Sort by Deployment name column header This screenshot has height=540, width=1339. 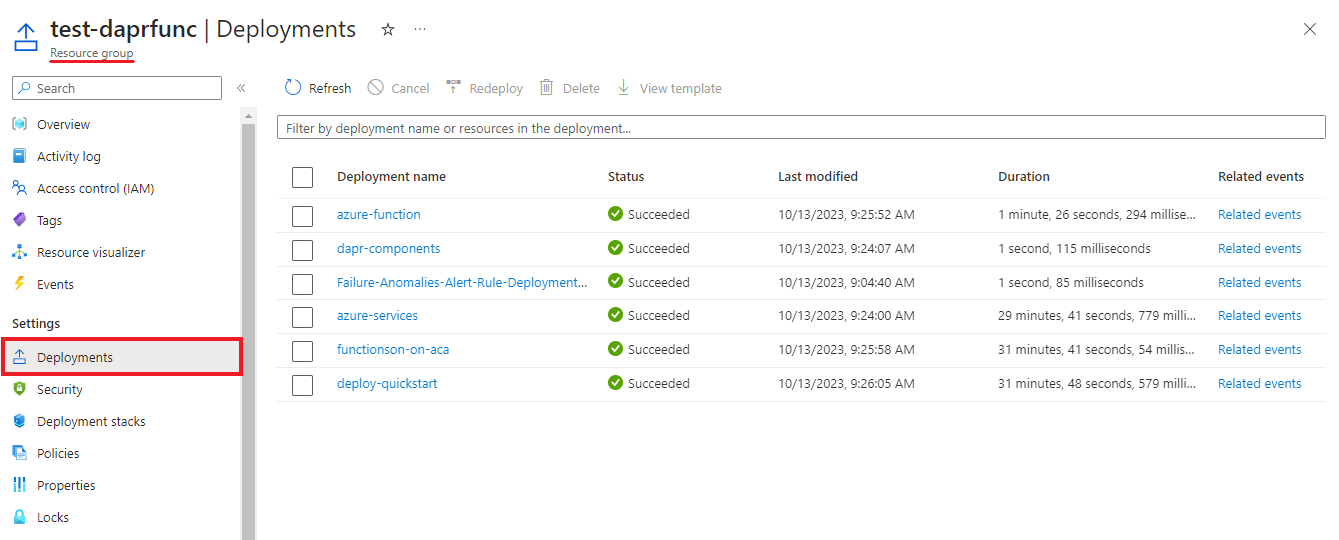coord(392,176)
